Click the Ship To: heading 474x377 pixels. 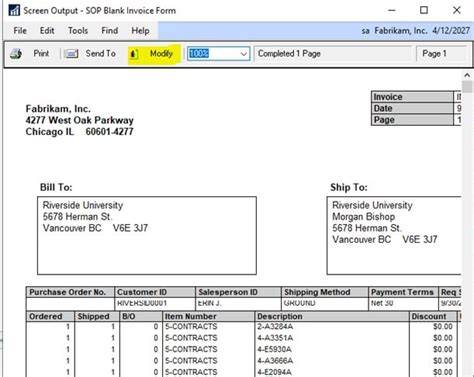(349, 187)
